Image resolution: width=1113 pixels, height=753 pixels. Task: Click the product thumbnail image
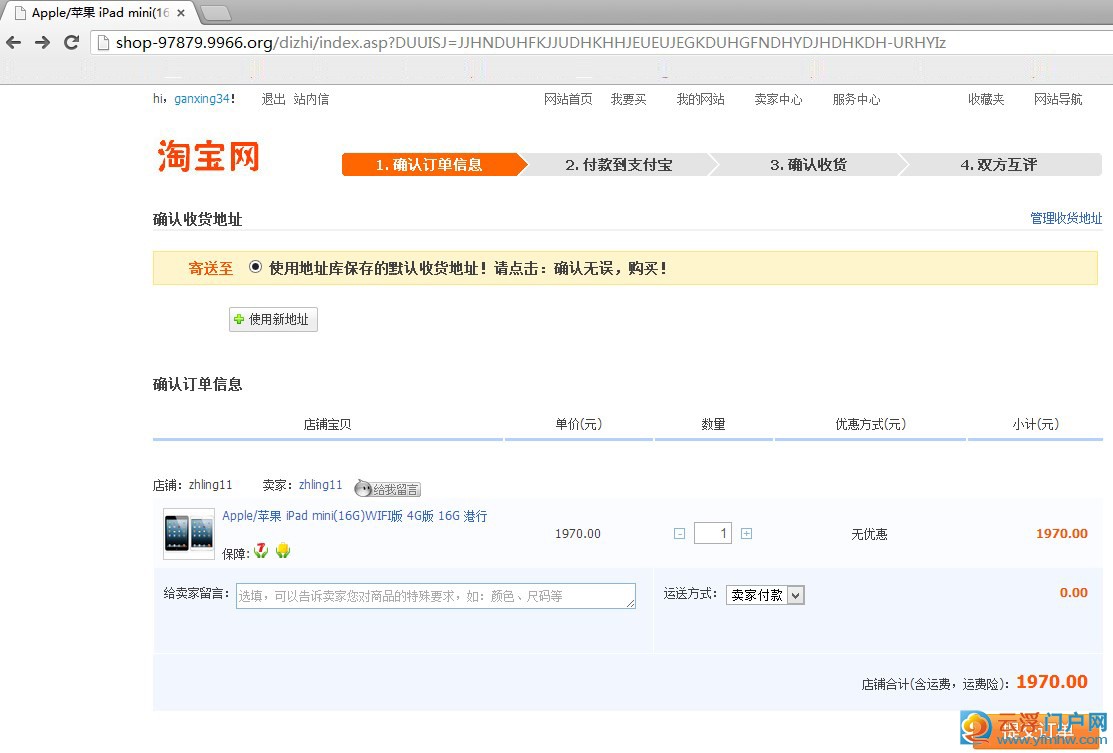coord(188,533)
